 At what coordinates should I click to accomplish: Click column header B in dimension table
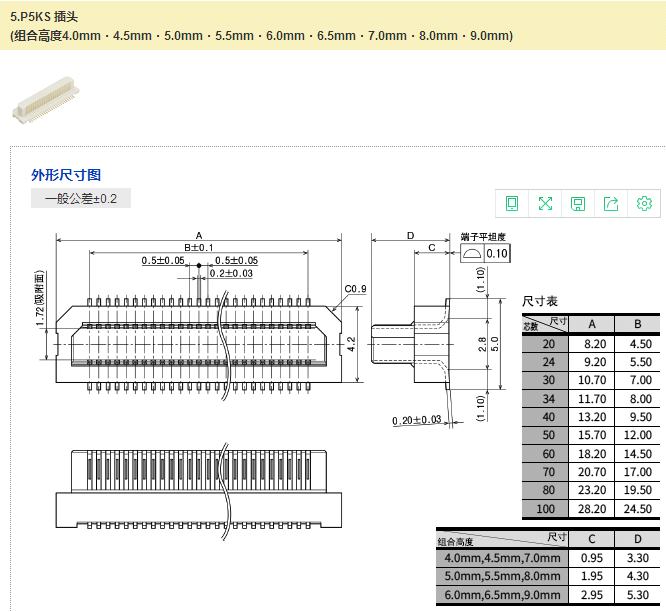(637, 324)
